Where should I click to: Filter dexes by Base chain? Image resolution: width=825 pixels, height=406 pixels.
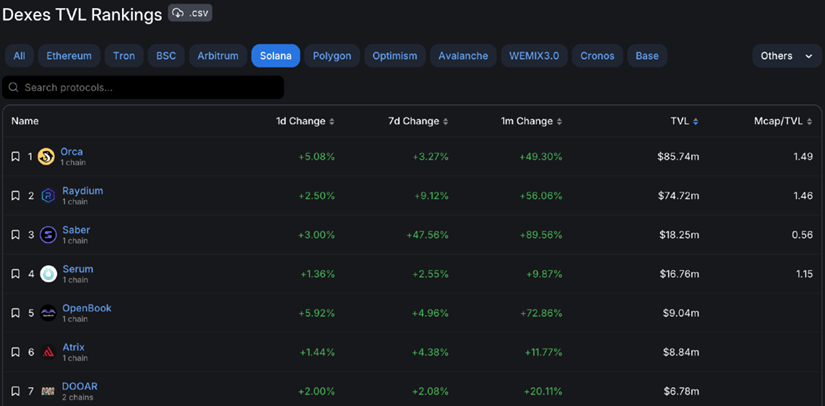coord(647,56)
